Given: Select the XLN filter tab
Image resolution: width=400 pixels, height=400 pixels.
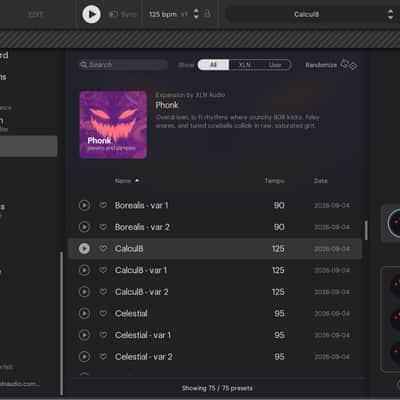Looking at the screenshot, I should (244, 65).
